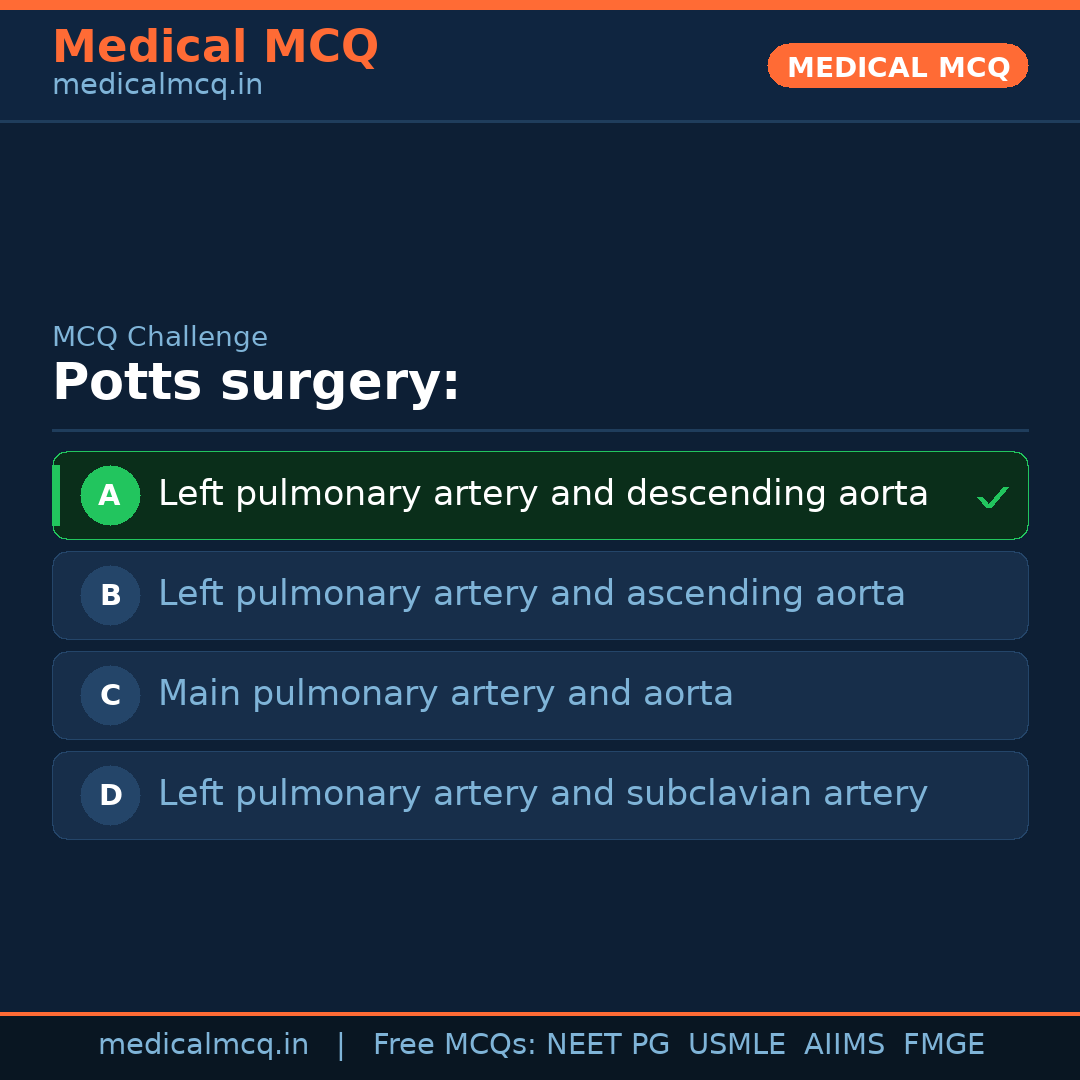Click 'NEET PG' in the footer
The width and height of the screenshot is (1080, 1080).
tap(608, 1045)
